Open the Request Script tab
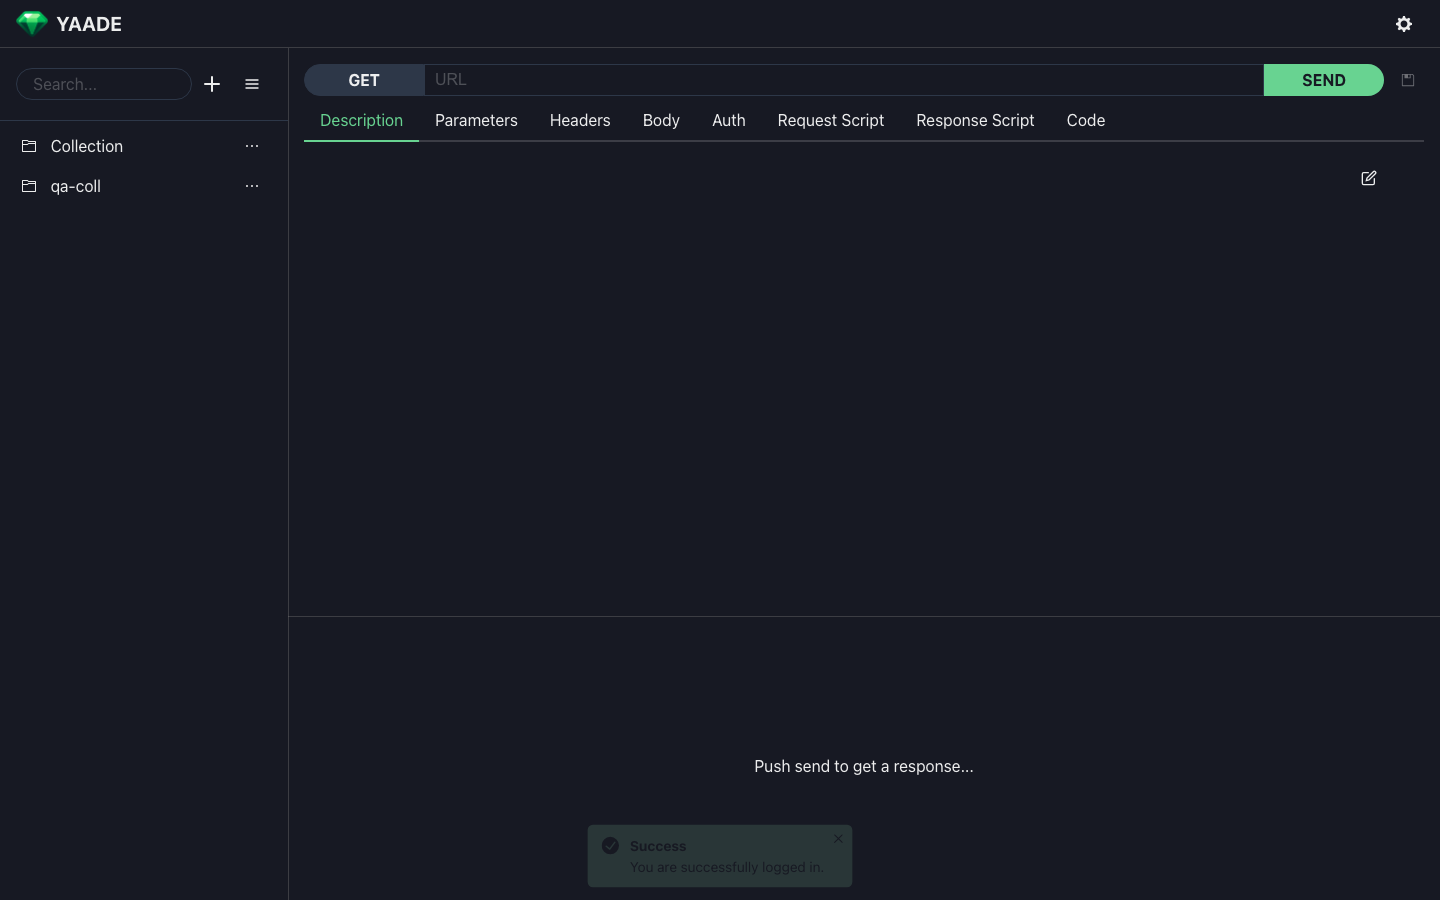The width and height of the screenshot is (1440, 900). (831, 120)
